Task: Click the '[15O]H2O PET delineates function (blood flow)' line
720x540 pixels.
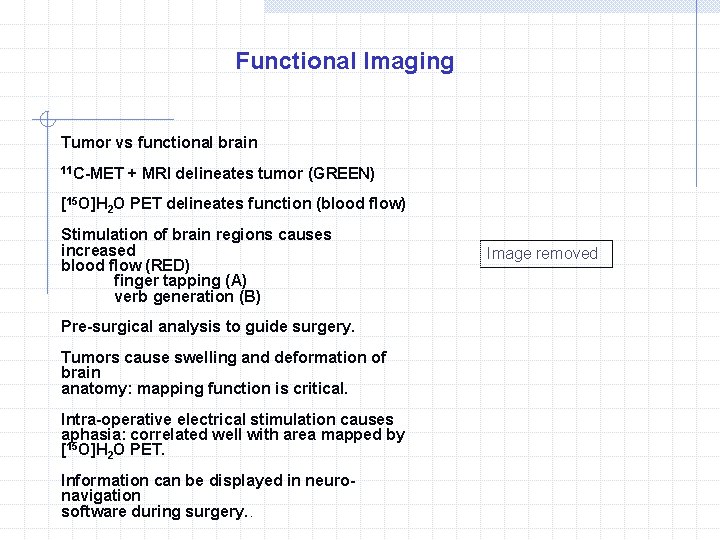Action: point(233,204)
